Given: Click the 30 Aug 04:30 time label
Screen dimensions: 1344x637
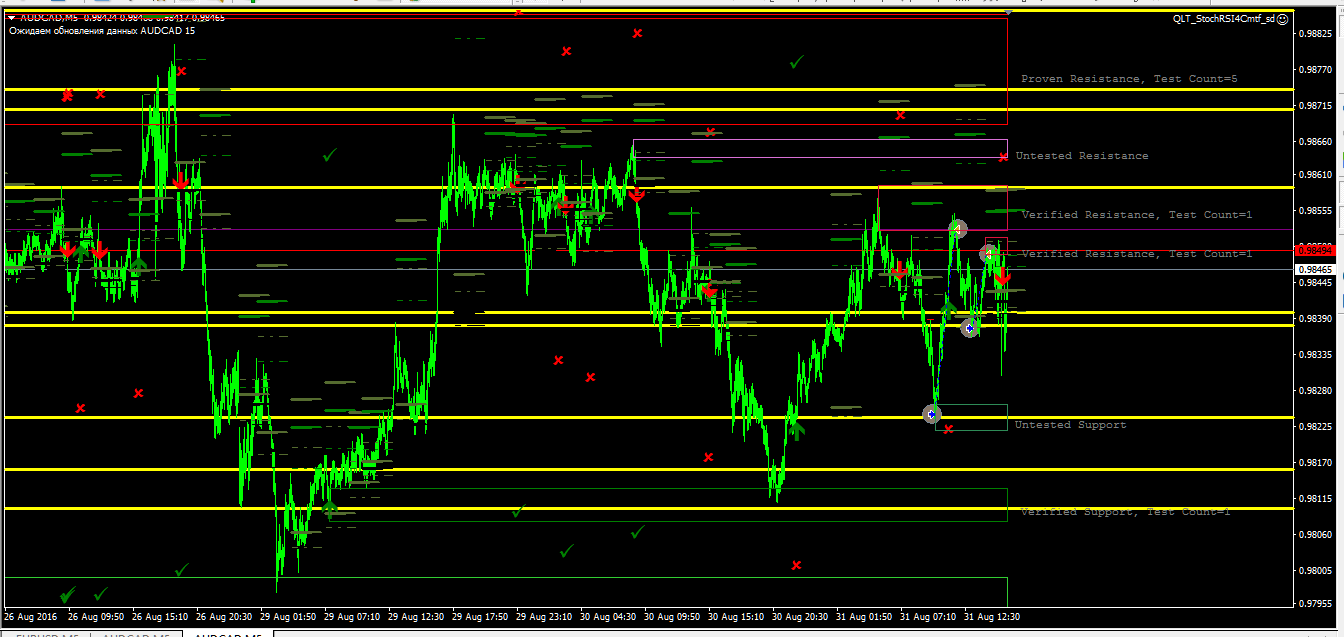Looking at the screenshot, I should coord(609,617).
